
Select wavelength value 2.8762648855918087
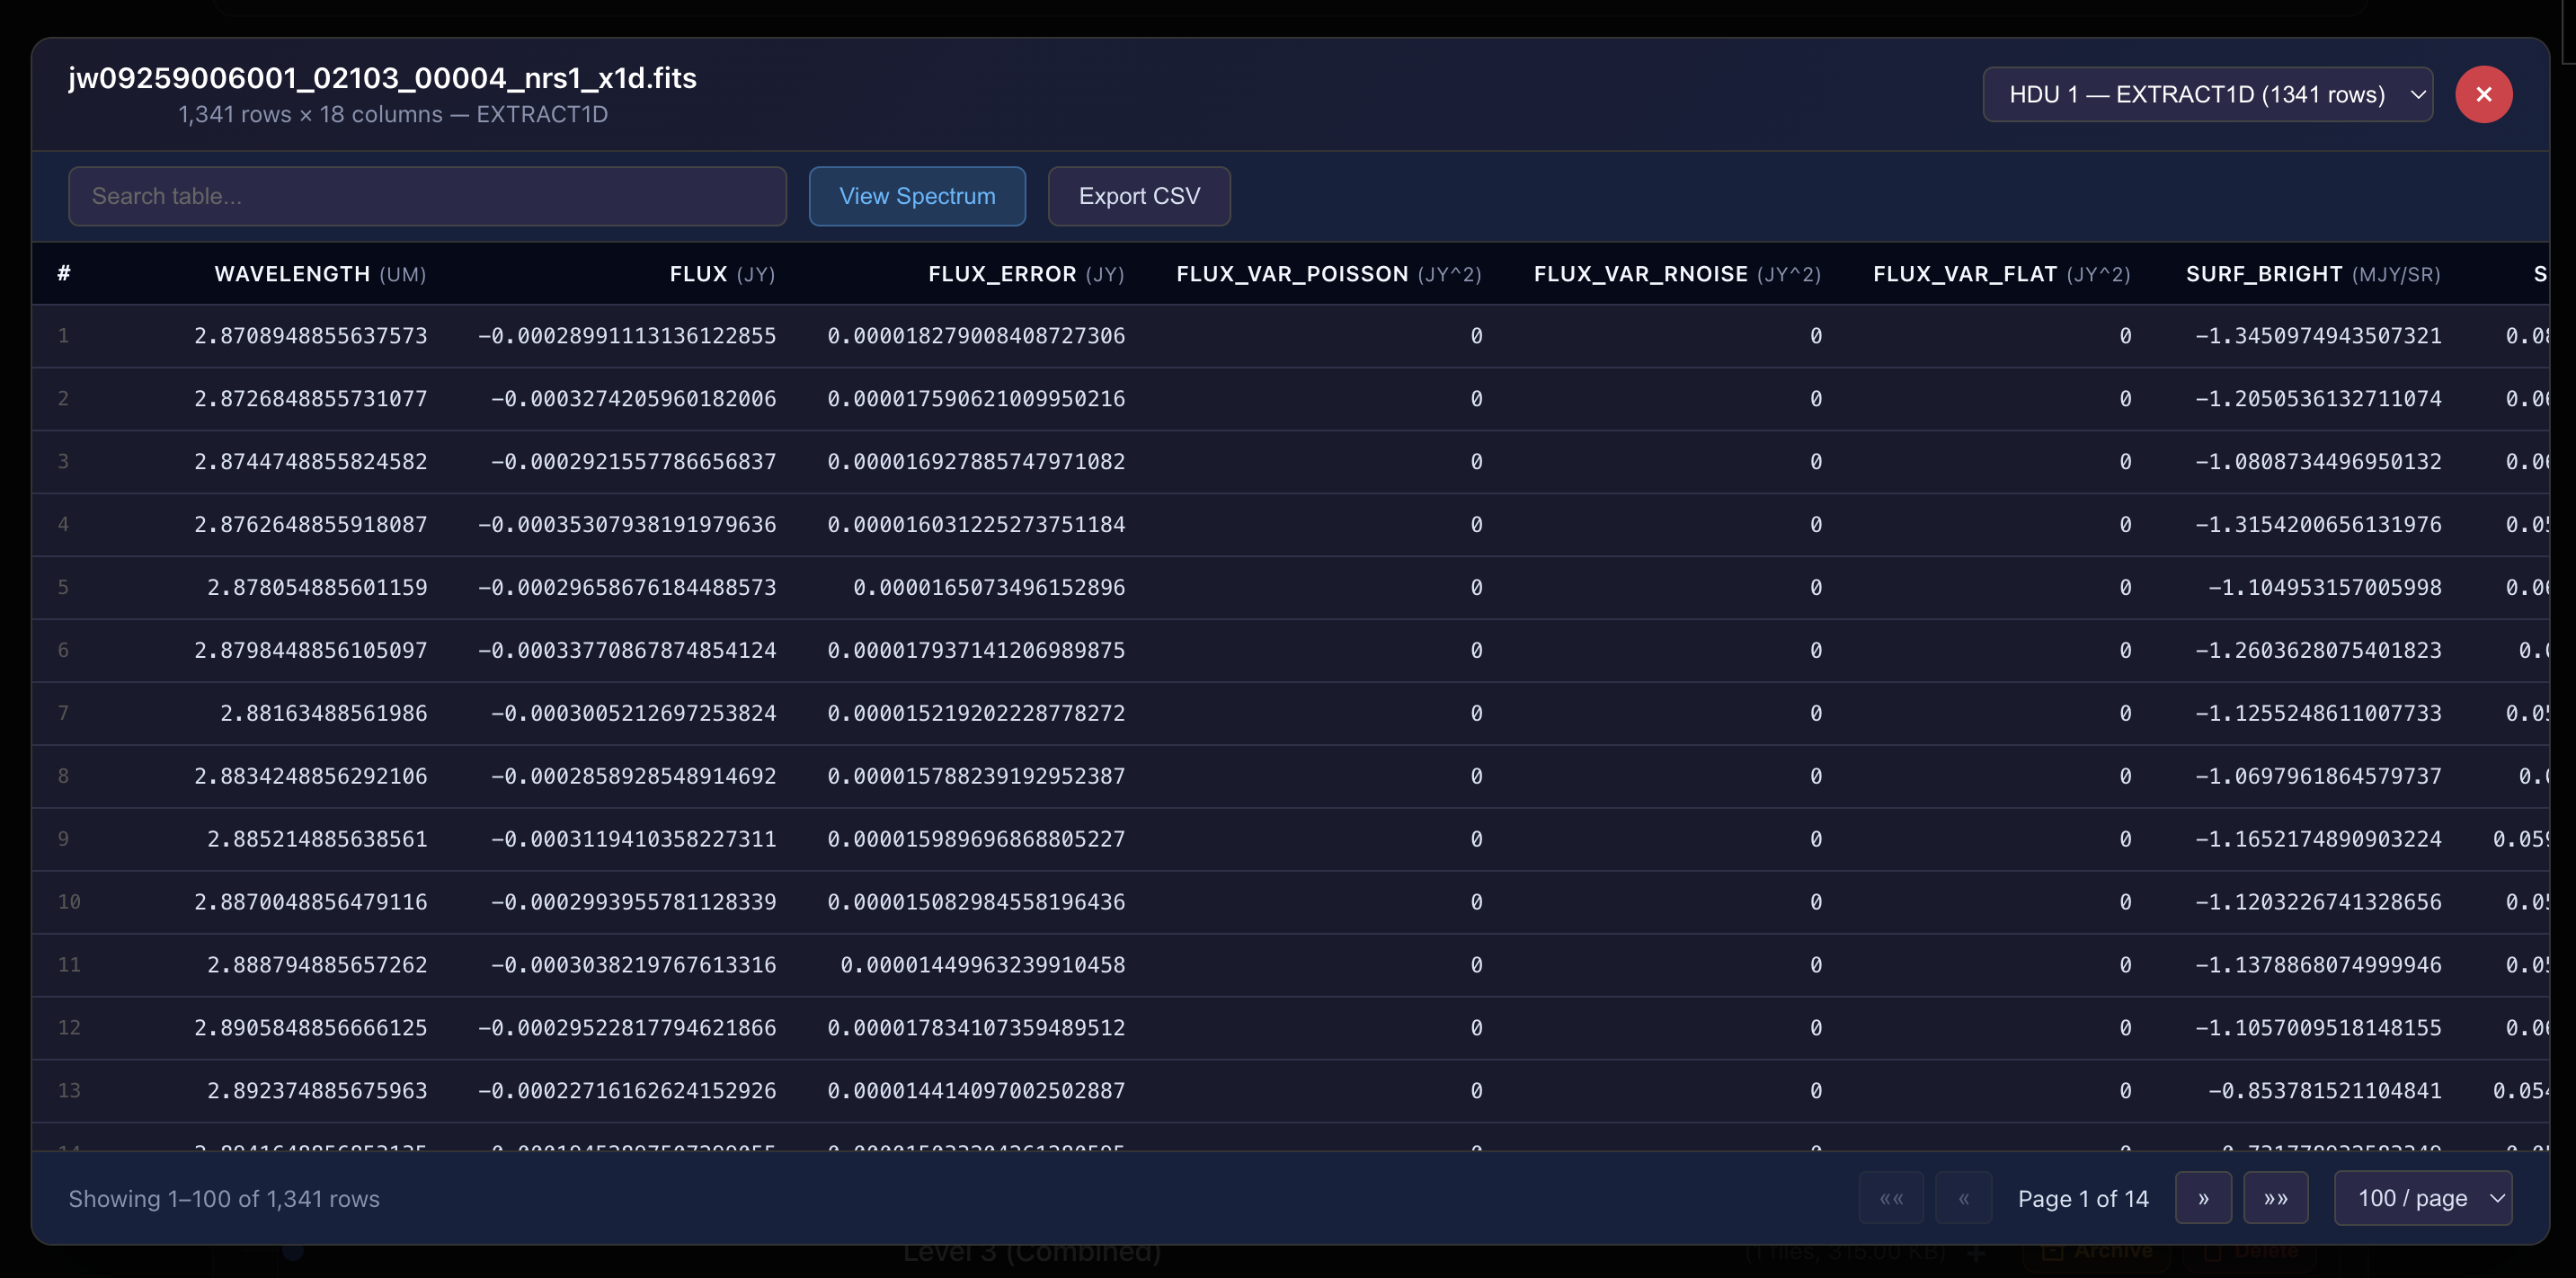(311, 525)
